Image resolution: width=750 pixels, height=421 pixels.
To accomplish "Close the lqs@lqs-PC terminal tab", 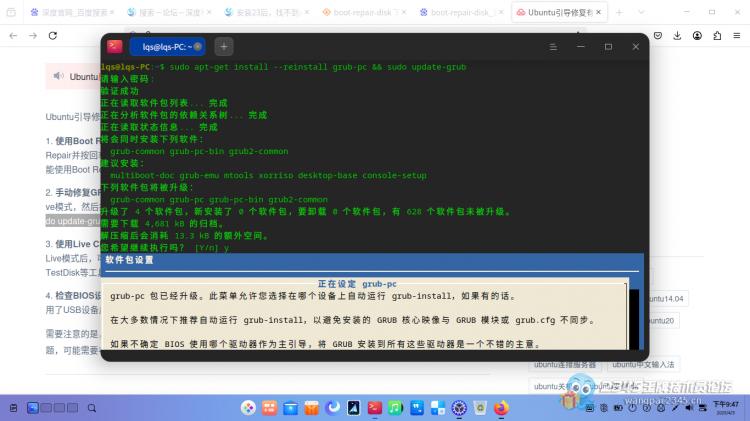I will (x=198, y=46).
